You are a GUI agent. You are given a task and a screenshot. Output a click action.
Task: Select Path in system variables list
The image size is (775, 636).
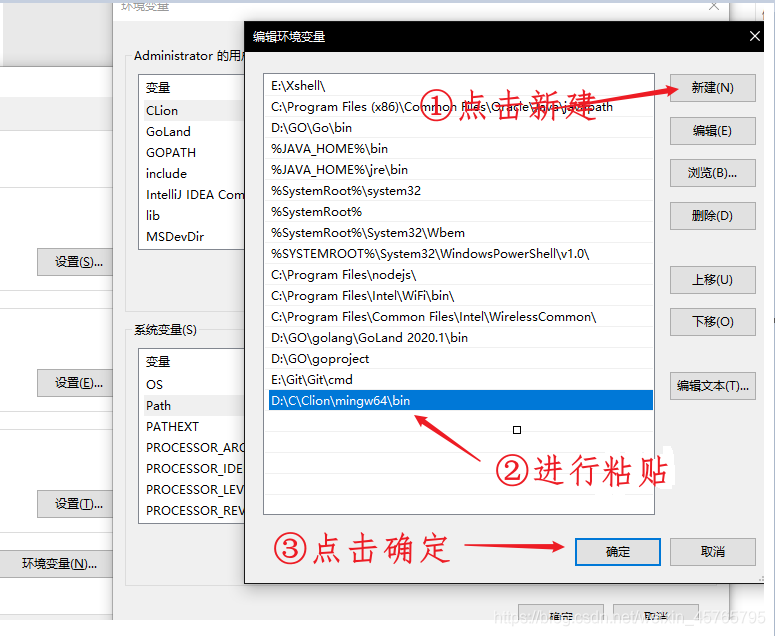click(x=192, y=406)
